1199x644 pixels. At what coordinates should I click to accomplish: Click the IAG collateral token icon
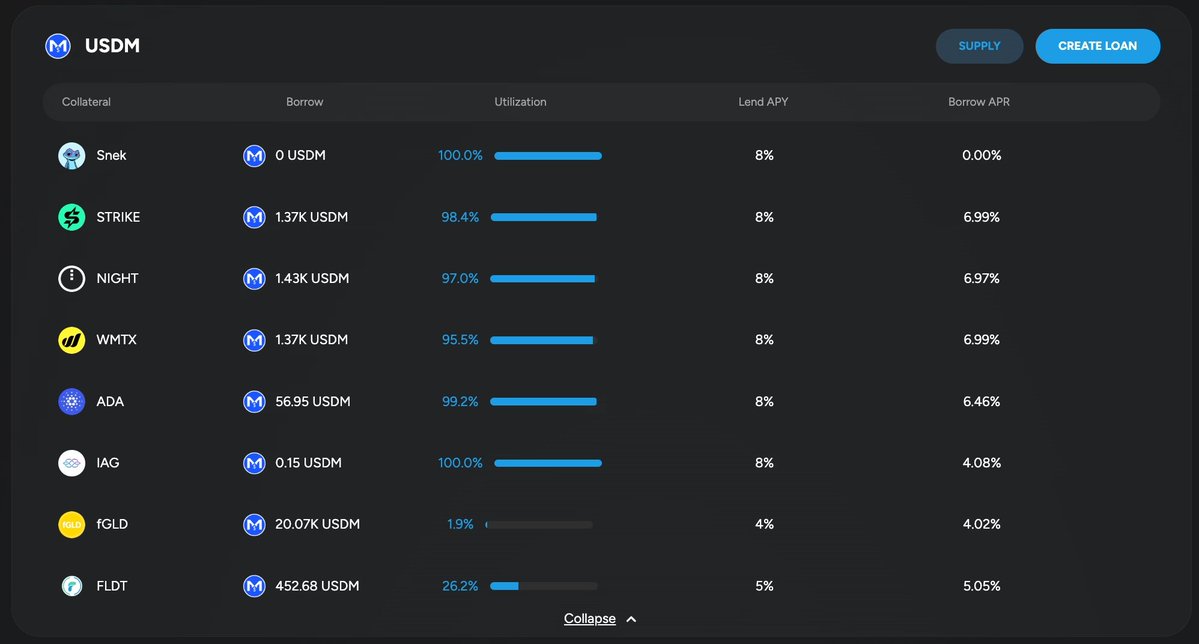[x=72, y=463]
